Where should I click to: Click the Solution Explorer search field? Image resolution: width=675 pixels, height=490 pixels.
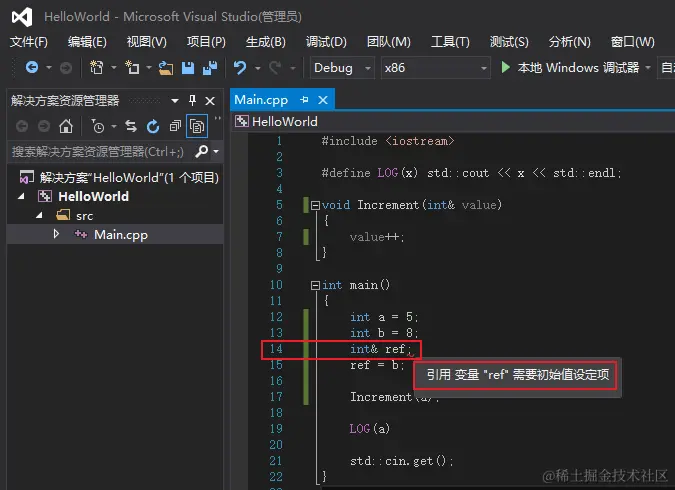pyautogui.click(x=99, y=152)
